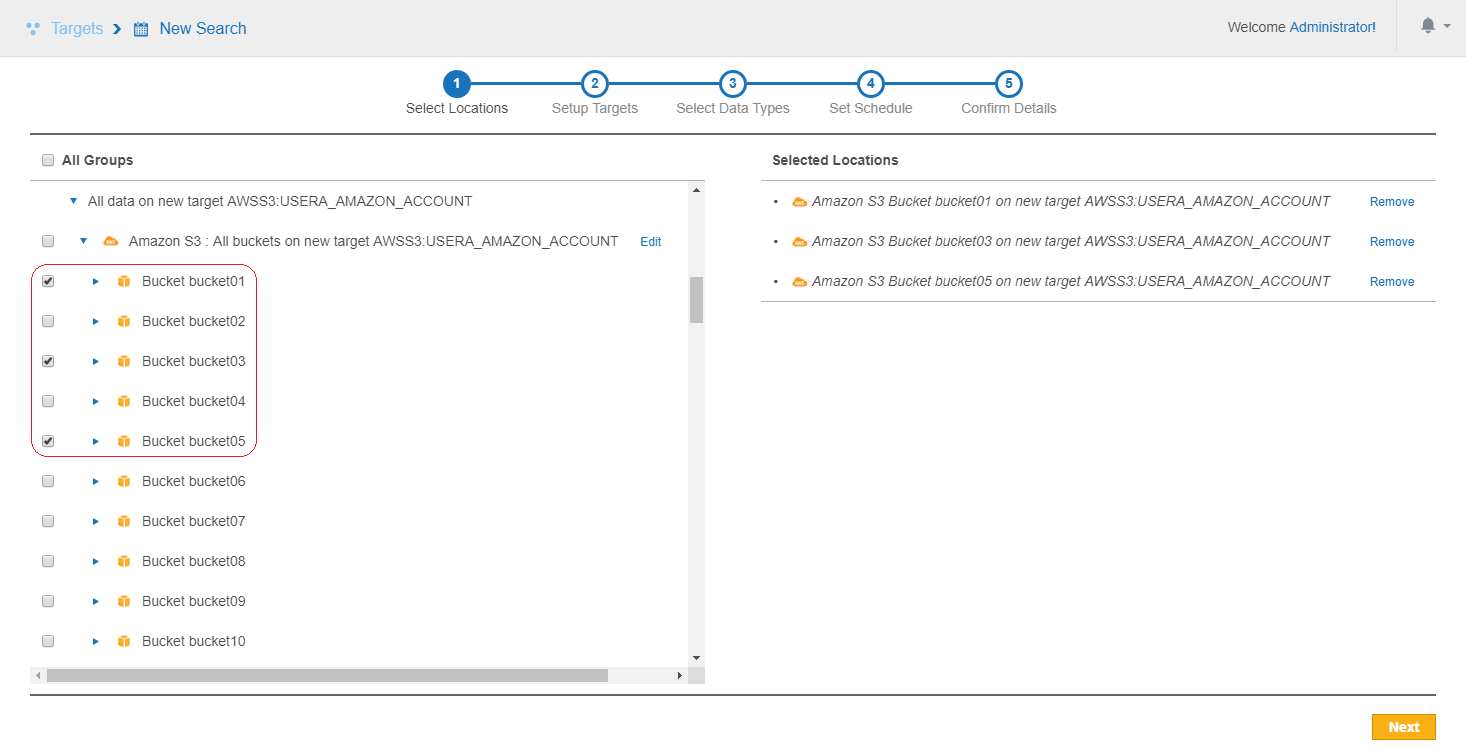Screen dimensions: 1466x749
Task: Jump to step 5 Confirm Details
Action: (x=1009, y=85)
